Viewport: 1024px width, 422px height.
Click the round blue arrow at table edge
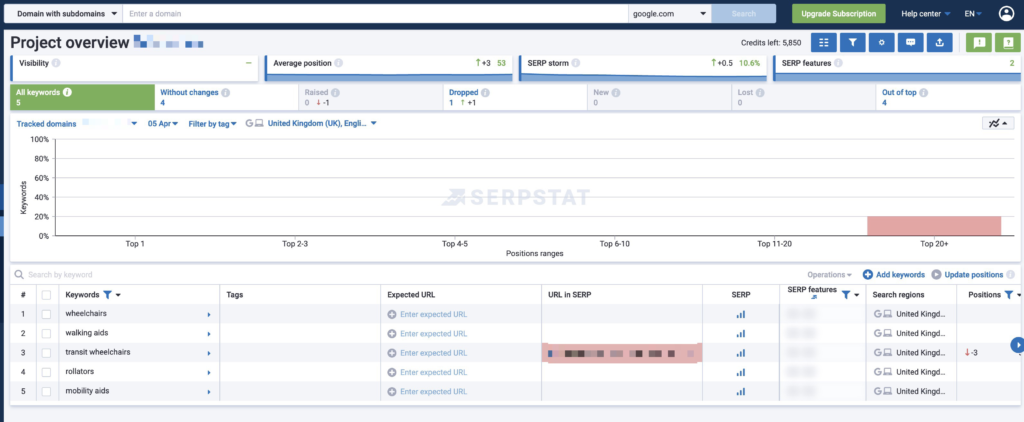(x=1017, y=344)
